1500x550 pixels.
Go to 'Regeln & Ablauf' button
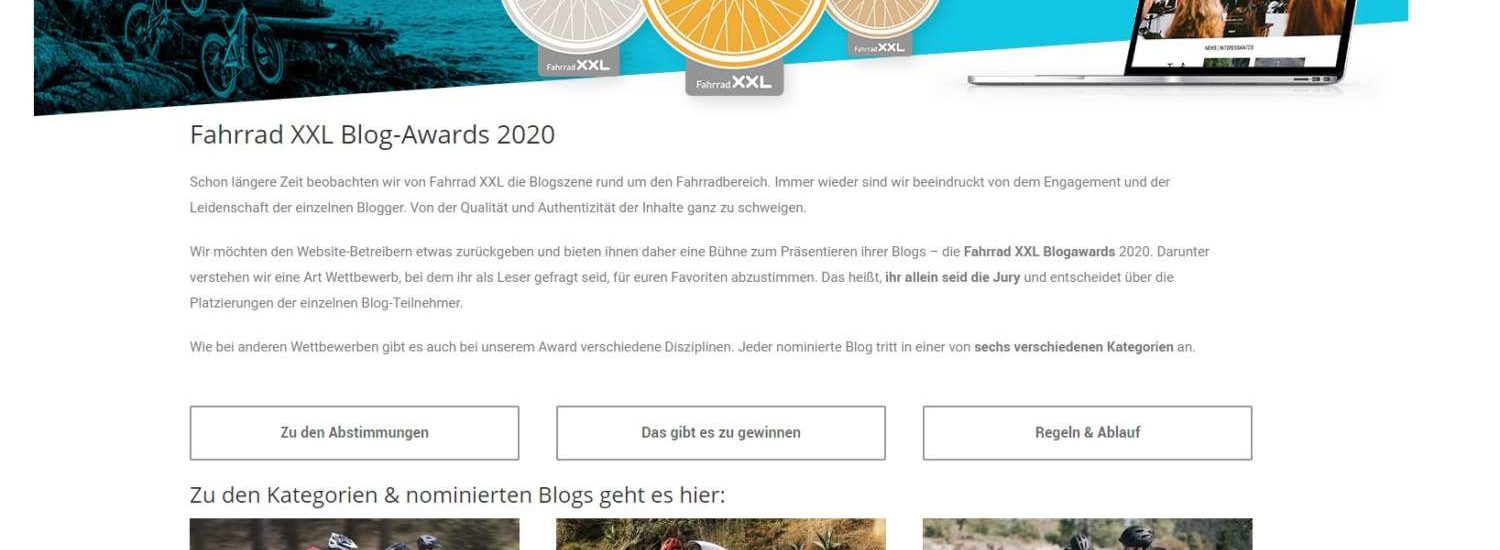(1087, 433)
